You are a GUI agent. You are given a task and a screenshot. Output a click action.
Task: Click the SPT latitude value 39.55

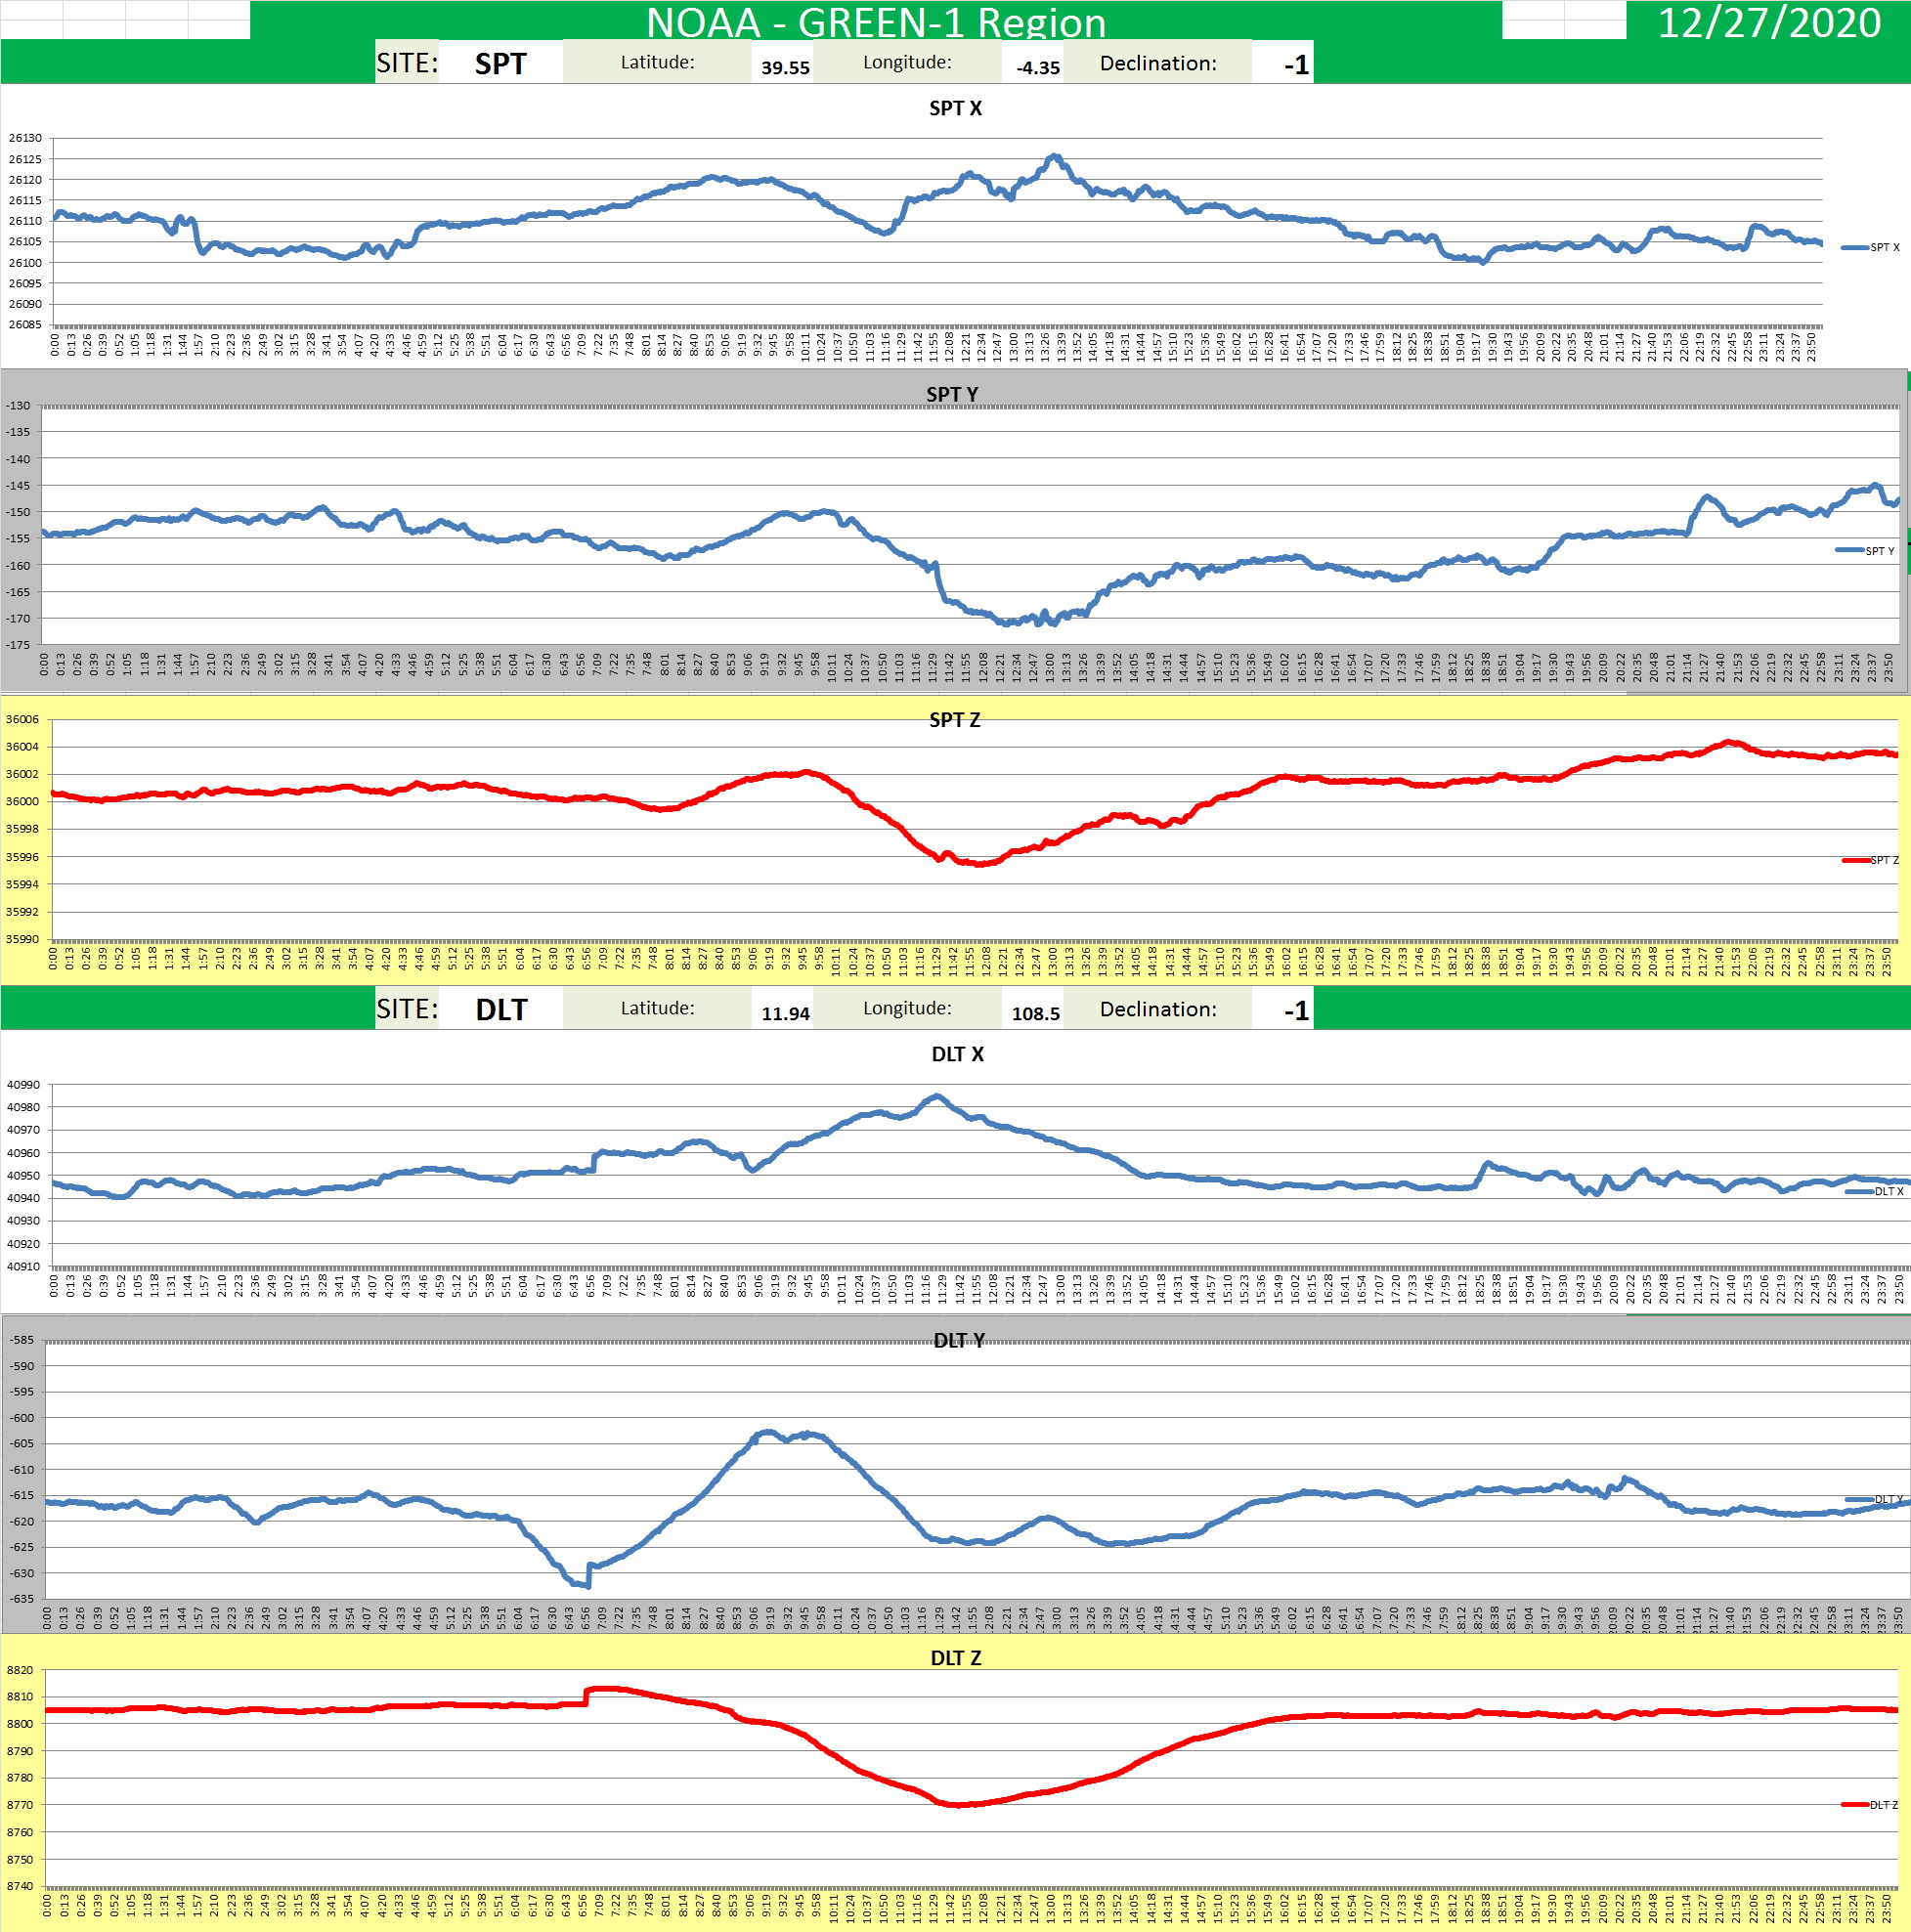tap(784, 67)
